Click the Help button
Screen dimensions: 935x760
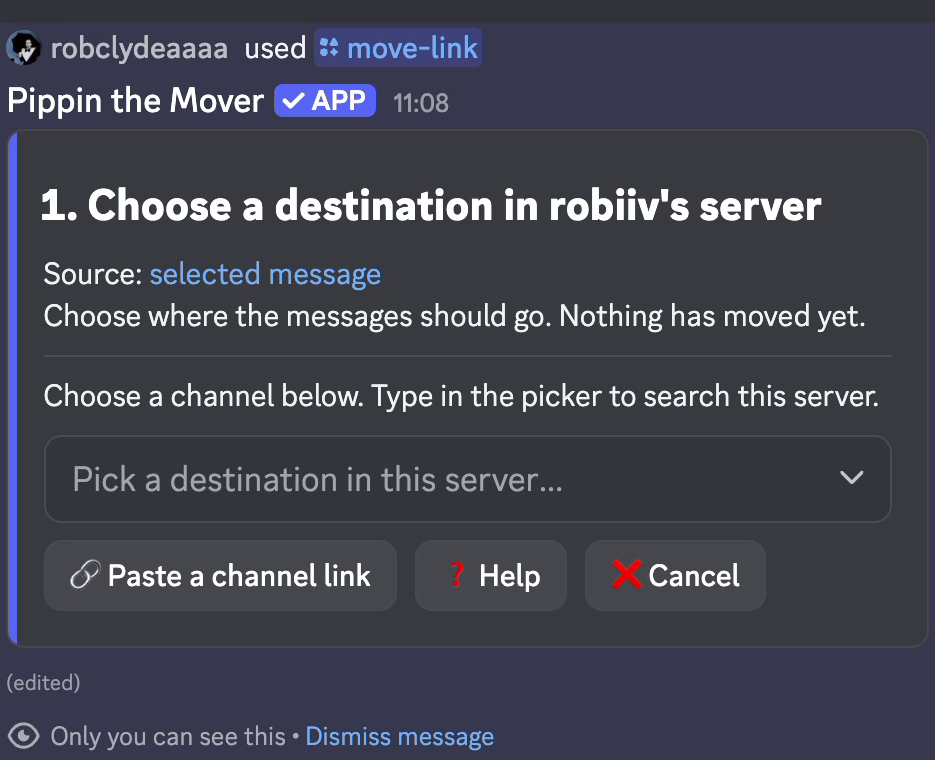[x=491, y=575]
